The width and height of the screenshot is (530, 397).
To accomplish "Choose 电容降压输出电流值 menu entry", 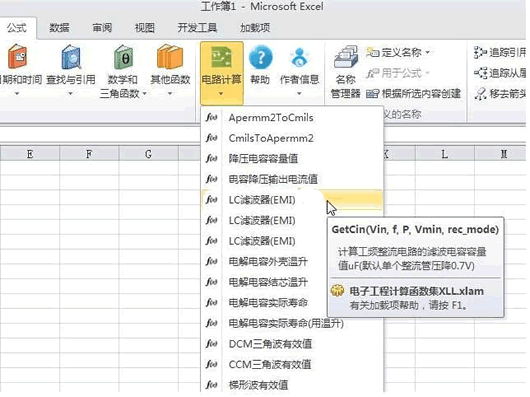I will pos(292,179).
